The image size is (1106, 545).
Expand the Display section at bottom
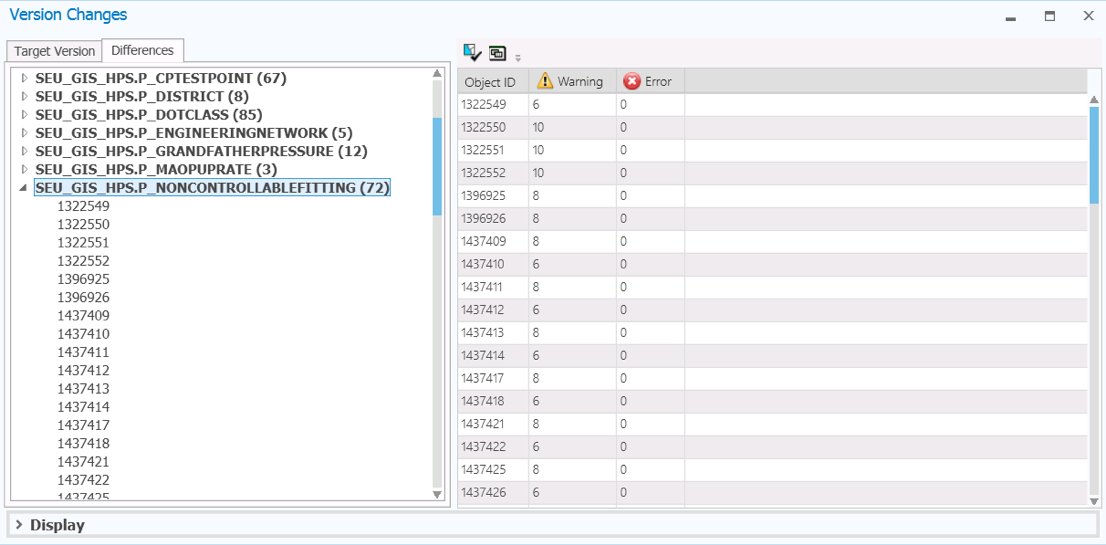(x=18, y=525)
